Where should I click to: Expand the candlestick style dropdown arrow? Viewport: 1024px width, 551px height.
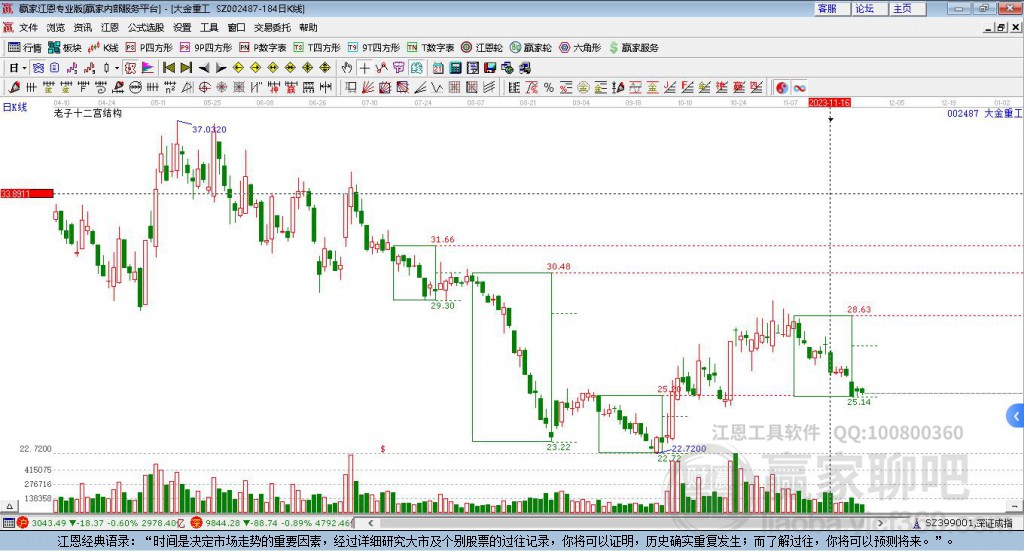(x=117, y=68)
